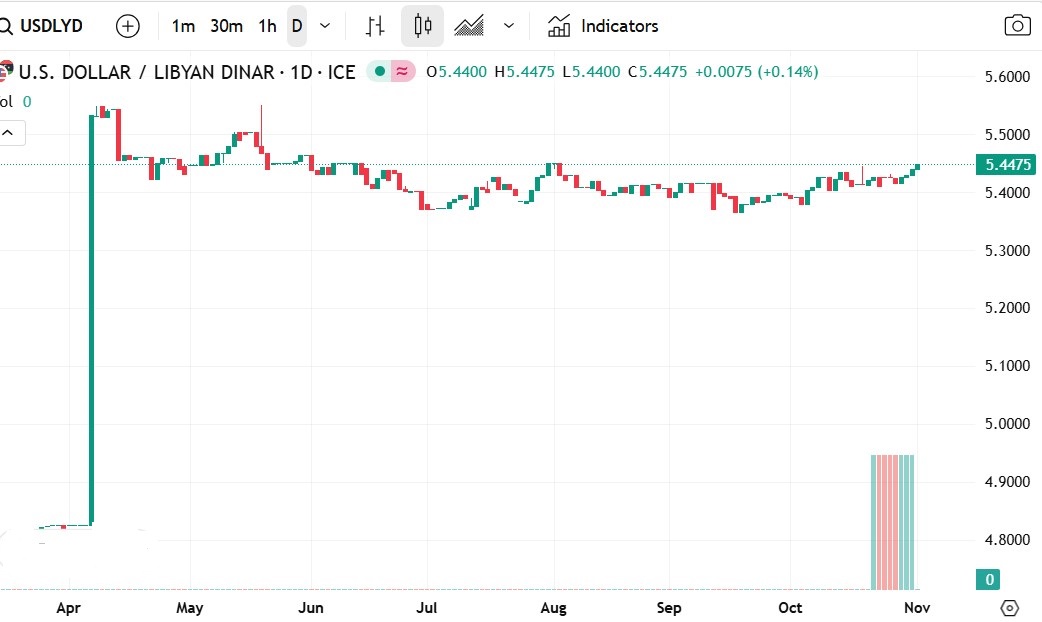This screenshot has height=622, width=1042.
Task: Toggle the pink approximate data mode badge
Action: [402, 71]
